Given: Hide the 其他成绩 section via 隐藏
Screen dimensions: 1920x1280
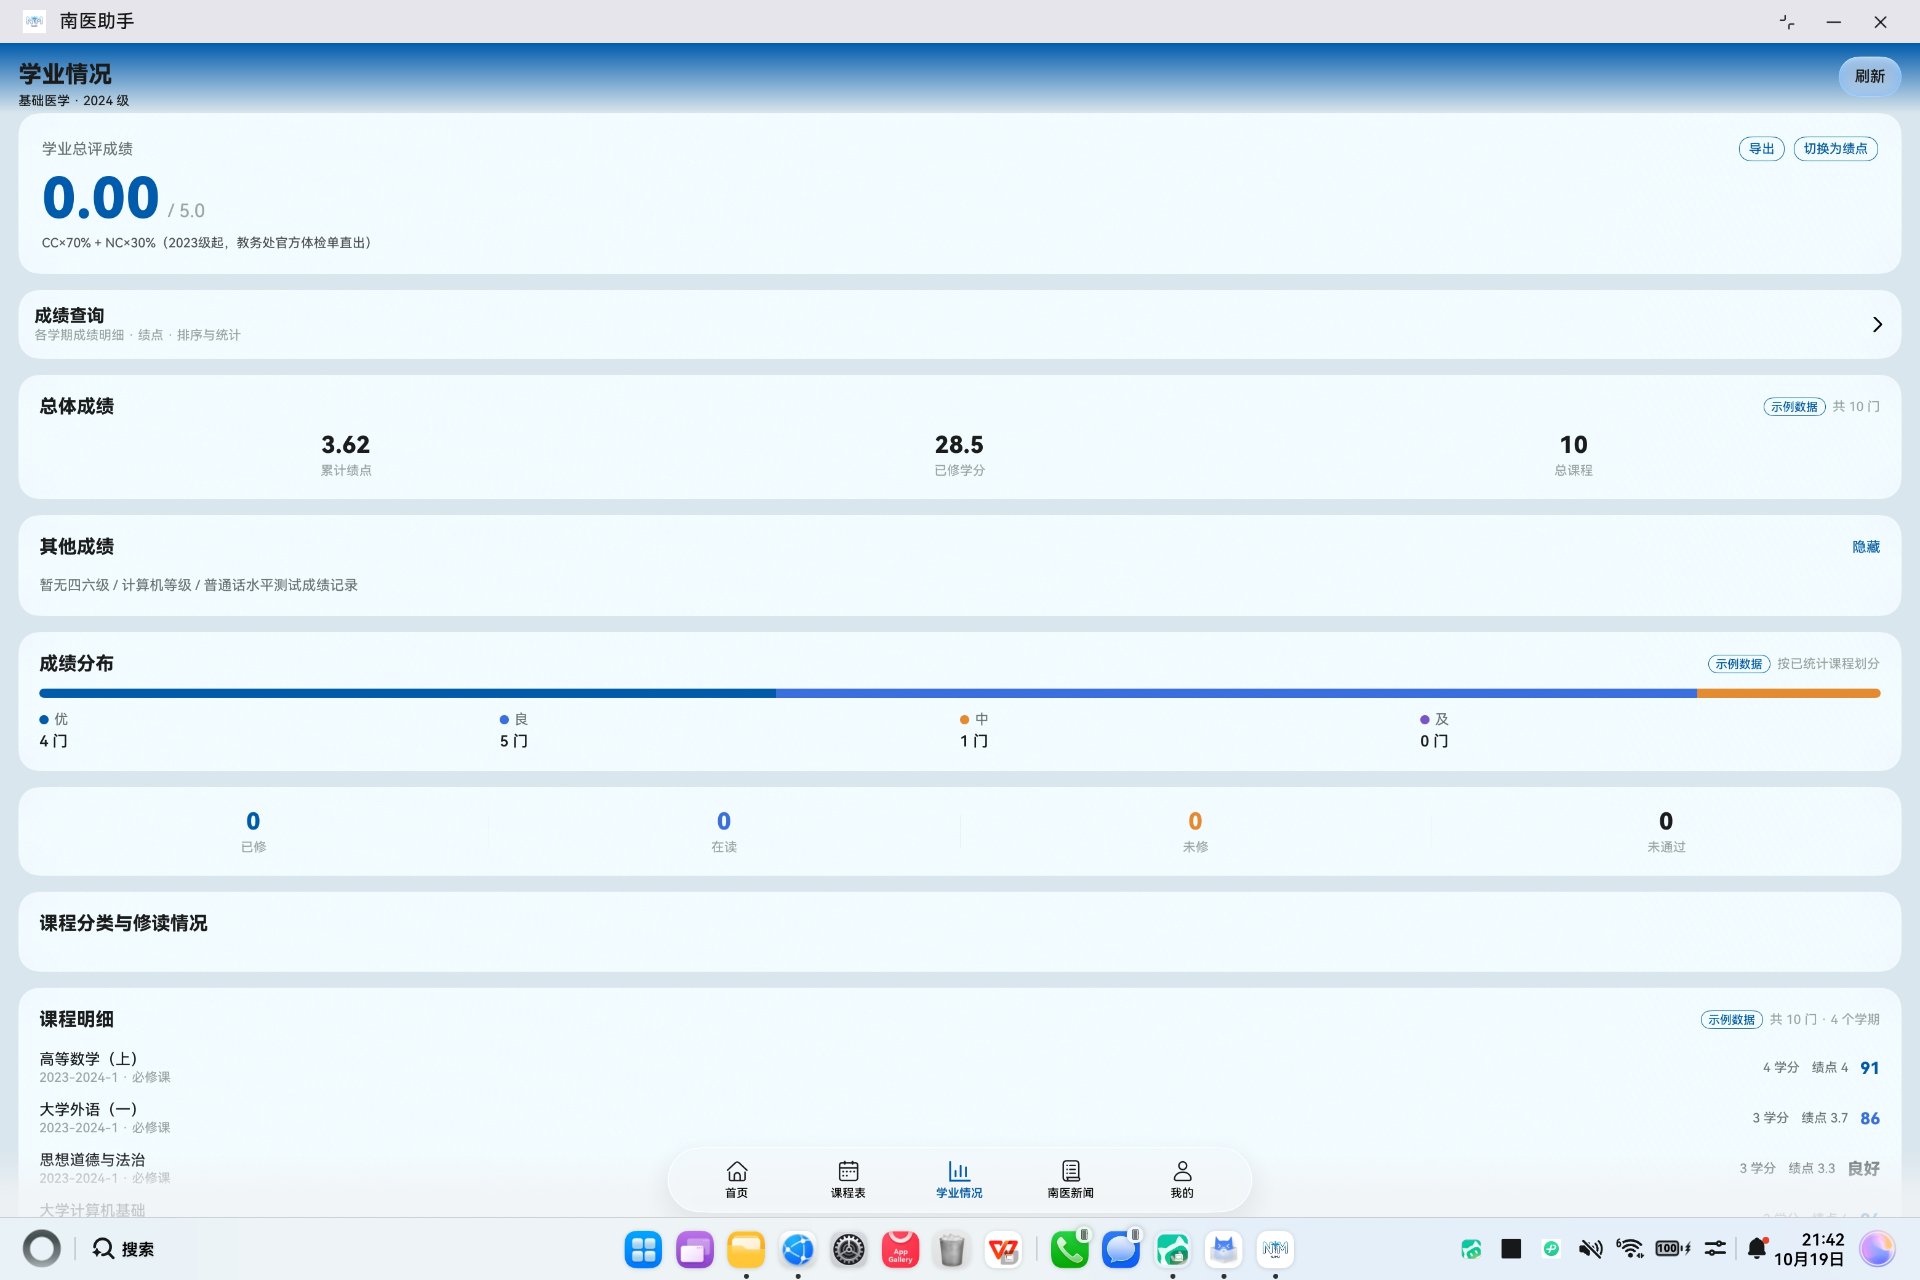Looking at the screenshot, I should [x=1866, y=547].
